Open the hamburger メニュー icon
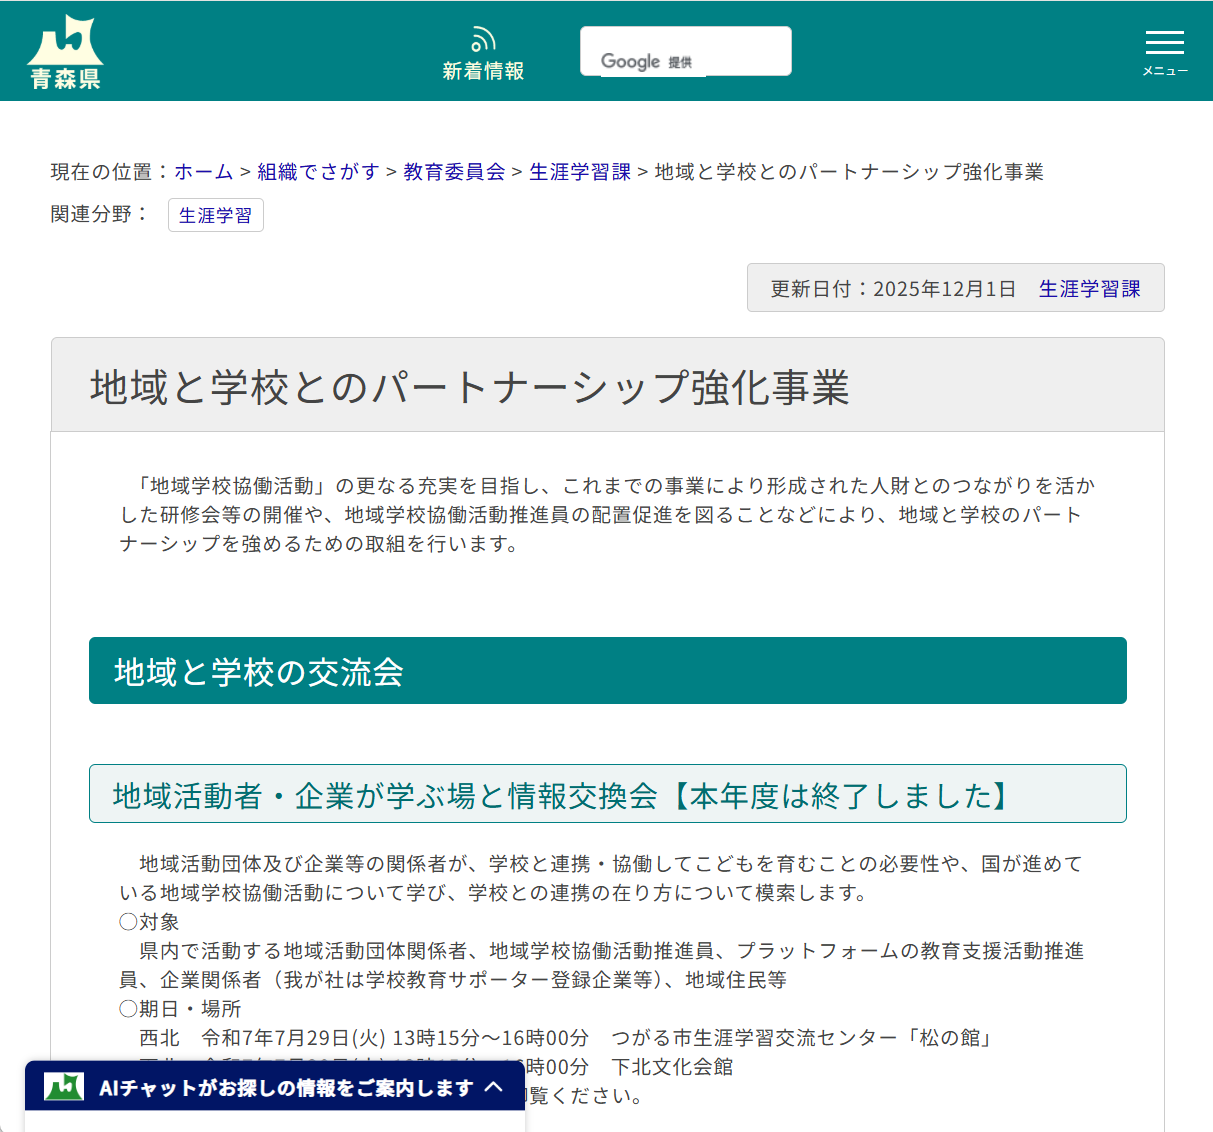 point(1164,42)
